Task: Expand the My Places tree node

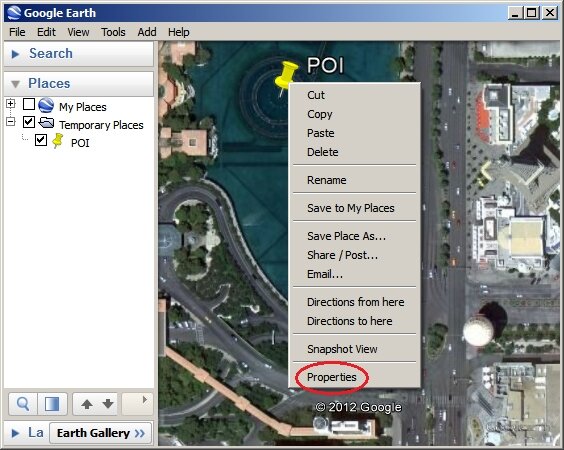Action: tap(10, 104)
